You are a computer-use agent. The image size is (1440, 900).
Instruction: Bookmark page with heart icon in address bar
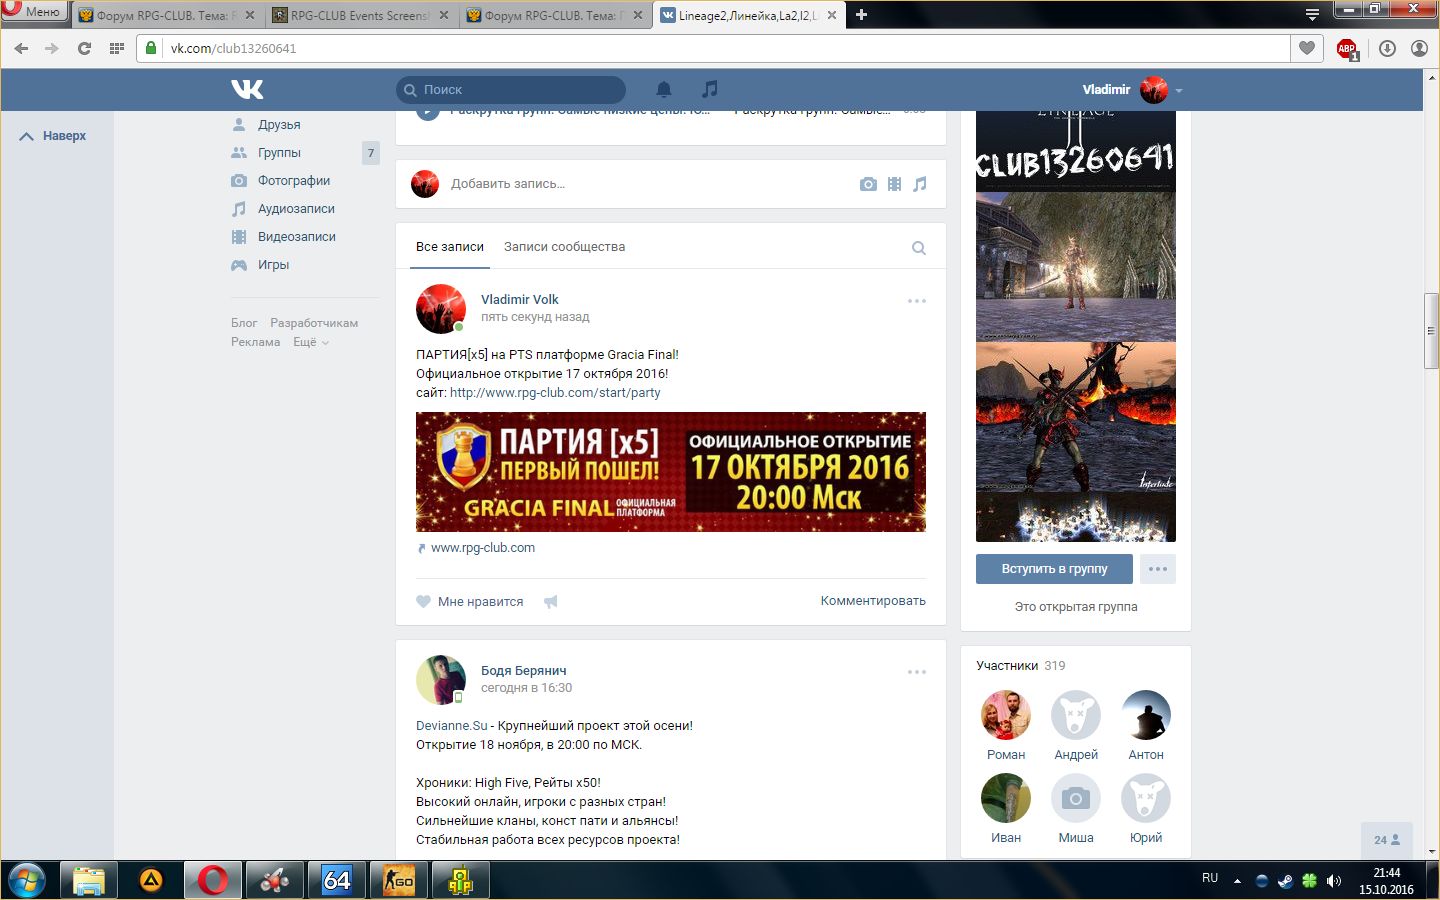coord(1306,48)
